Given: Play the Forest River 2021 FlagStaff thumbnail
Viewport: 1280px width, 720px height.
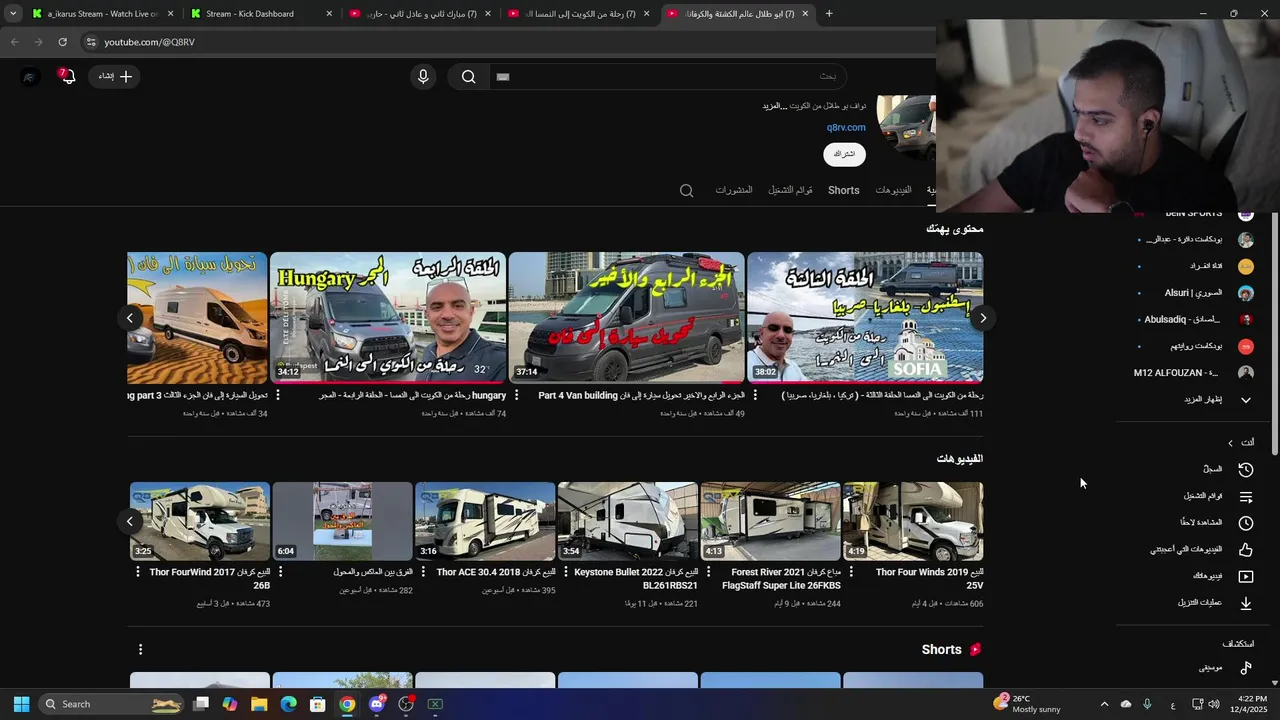Looking at the screenshot, I should pyautogui.click(x=770, y=521).
